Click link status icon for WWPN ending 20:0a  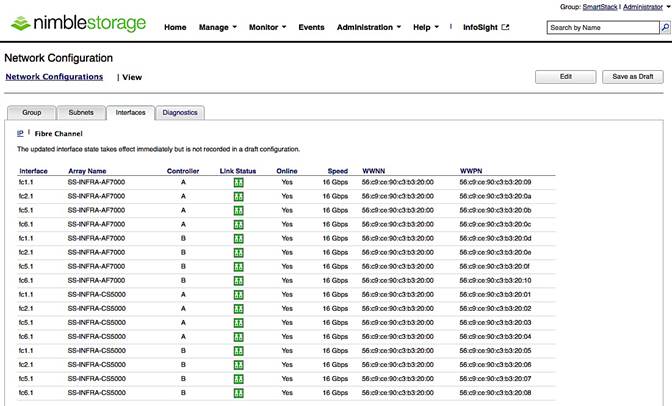[238, 196]
